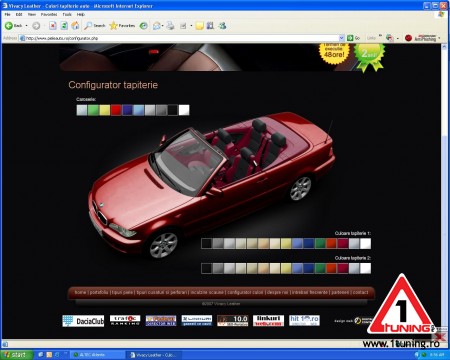
Task: Open the Tools menu
Action: click(67, 15)
